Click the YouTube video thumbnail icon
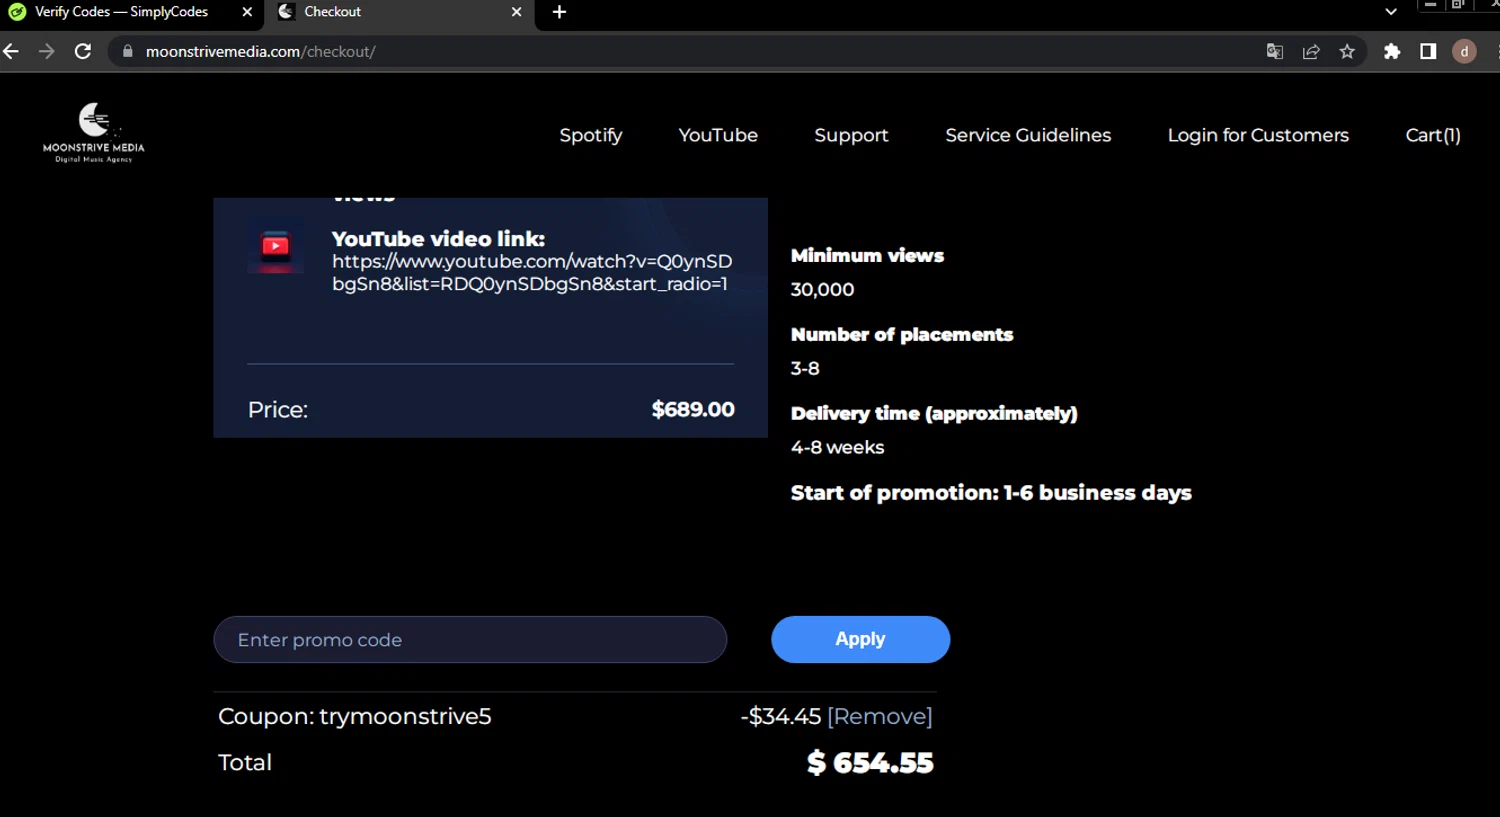1500x817 pixels. tap(275, 246)
